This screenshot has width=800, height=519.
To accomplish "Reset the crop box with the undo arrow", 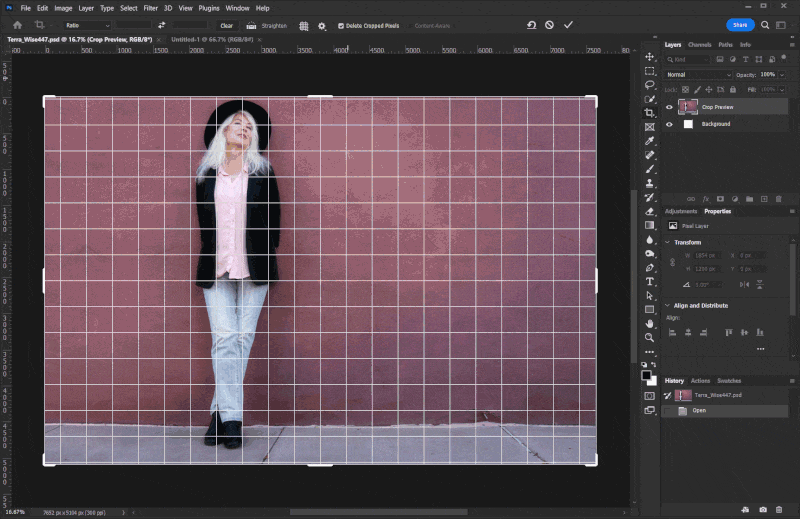I will tap(530, 25).
